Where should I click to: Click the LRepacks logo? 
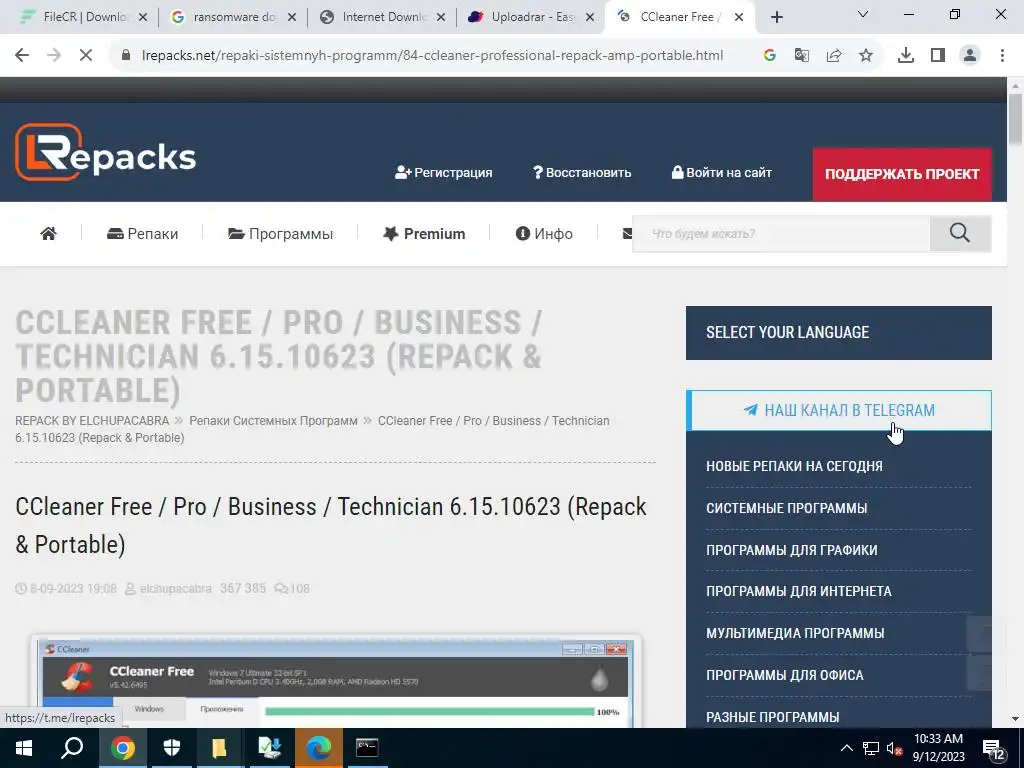(105, 152)
